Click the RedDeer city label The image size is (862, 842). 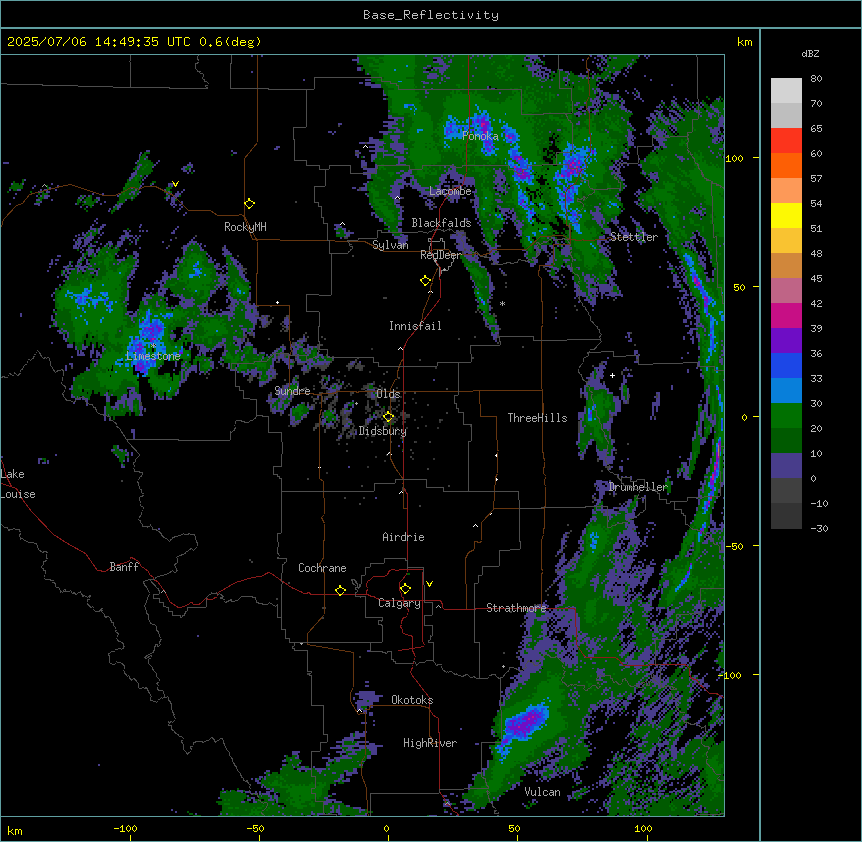click(441, 255)
